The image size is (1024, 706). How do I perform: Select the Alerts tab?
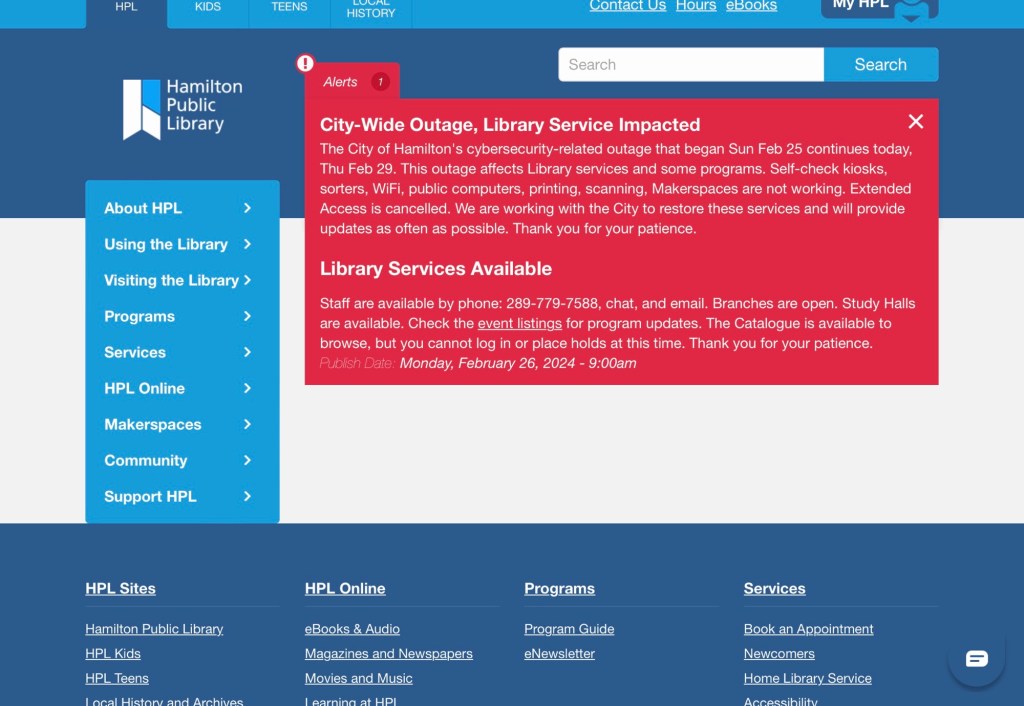(x=341, y=82)
